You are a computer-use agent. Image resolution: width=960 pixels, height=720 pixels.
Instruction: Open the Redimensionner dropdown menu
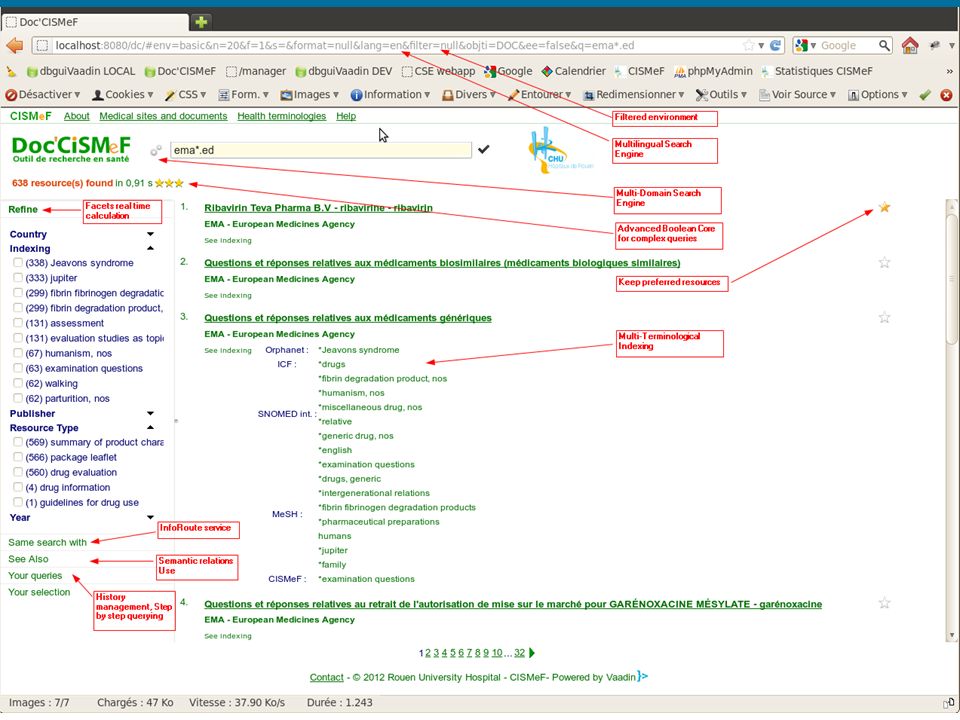[x=634, y=95]
